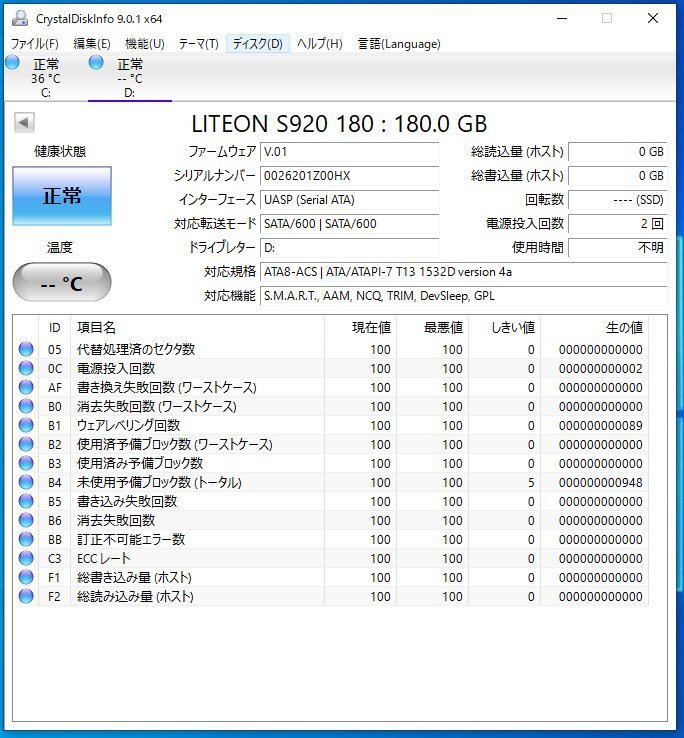Switch to drive C: disk tab
Image resolution: width=684 pixels, height=738 pixels.
point(46,77)
